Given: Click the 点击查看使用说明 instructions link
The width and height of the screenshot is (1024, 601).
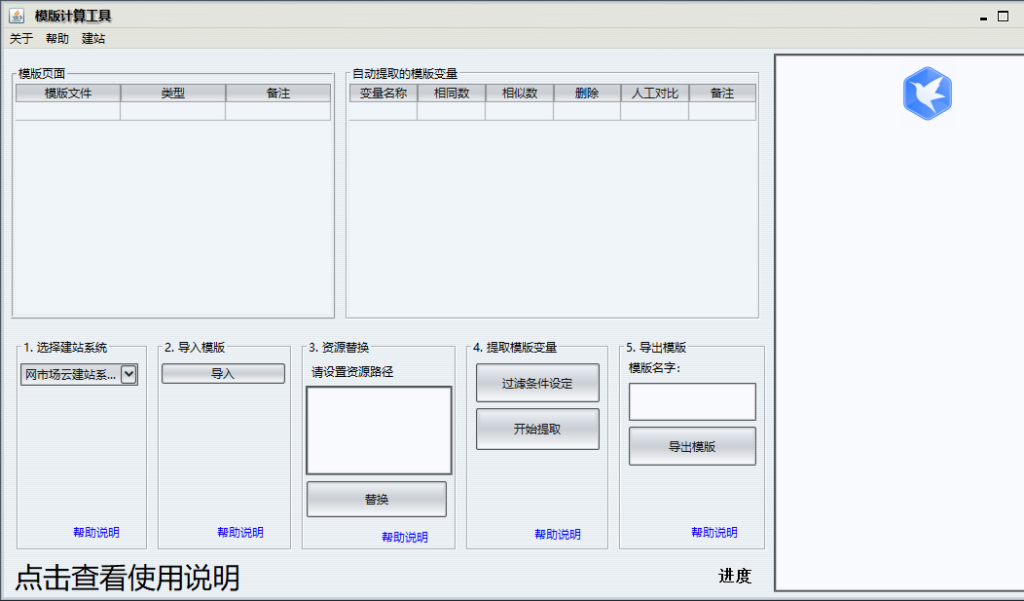Looking at the screenshot, I should (119, 580).
